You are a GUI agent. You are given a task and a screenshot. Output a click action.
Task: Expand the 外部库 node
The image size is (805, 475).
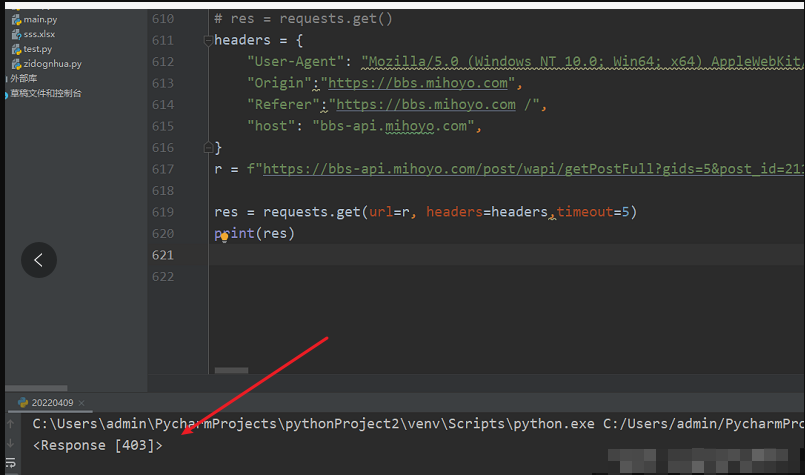23,78
